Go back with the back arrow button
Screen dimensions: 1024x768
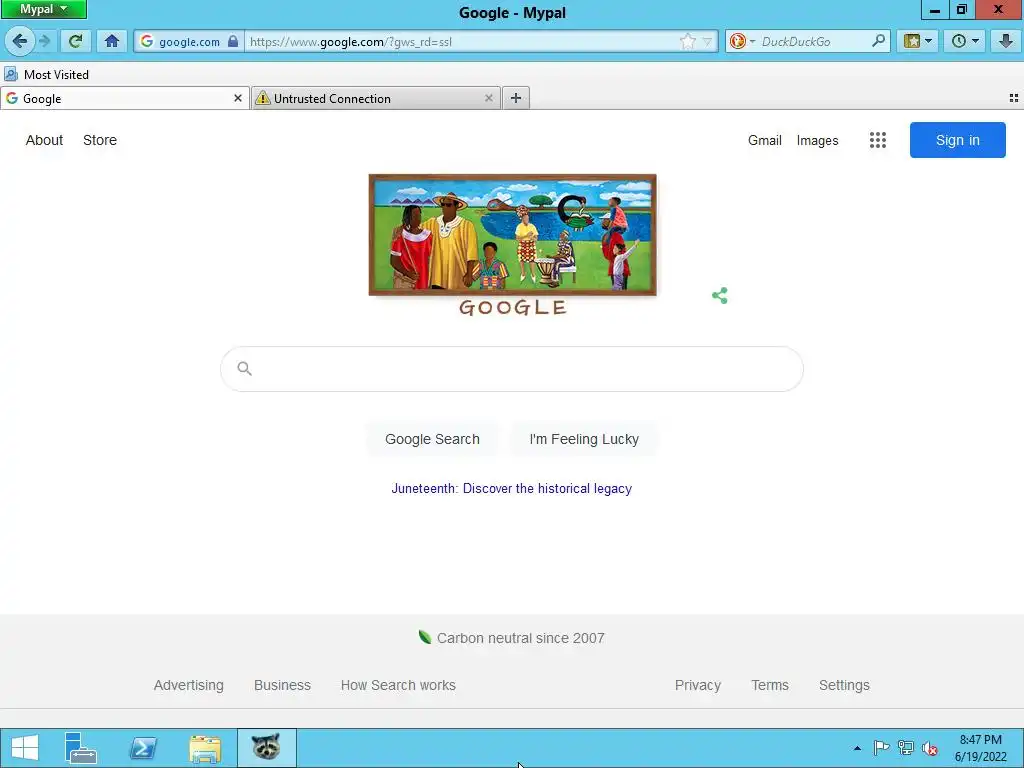point(19,41)
